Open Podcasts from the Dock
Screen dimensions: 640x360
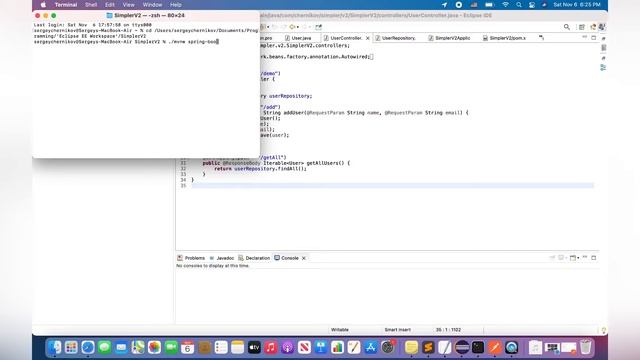pos(288,347)
